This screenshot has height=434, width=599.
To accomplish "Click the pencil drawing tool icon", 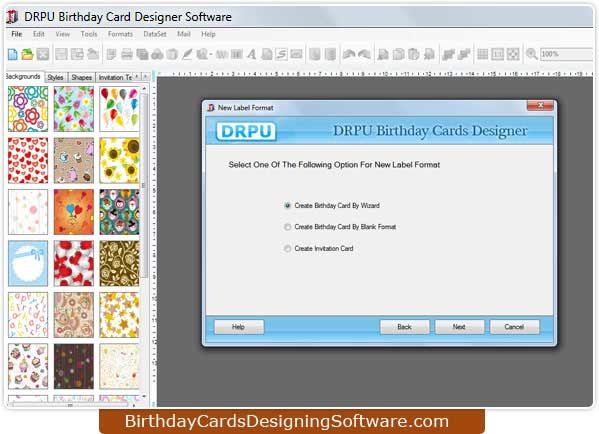I will (187, 54).
